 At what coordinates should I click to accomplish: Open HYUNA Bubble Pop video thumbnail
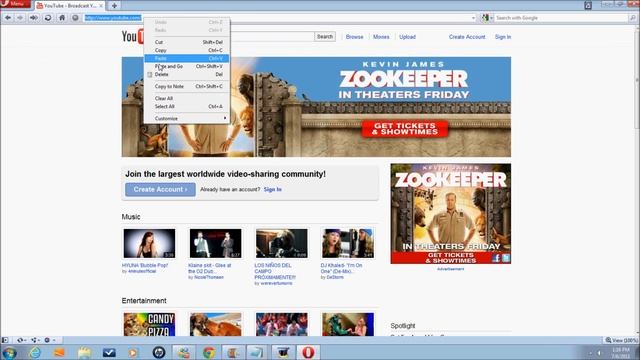point(149,243)
